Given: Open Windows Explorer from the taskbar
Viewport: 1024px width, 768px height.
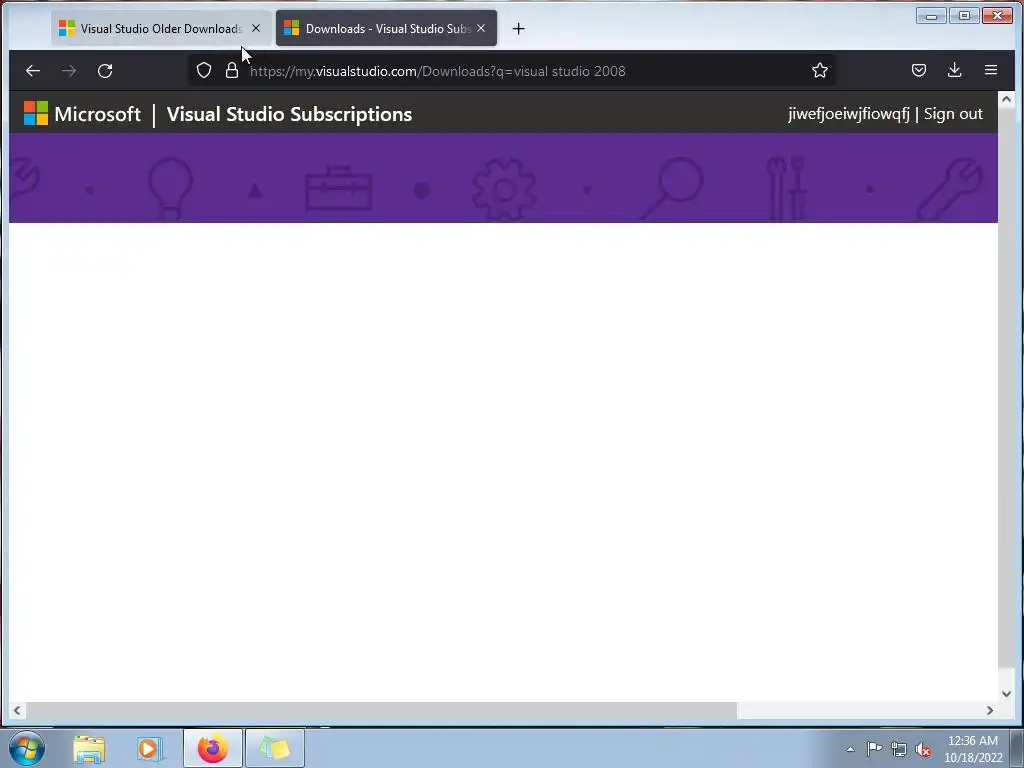Looking at the screenshot, I should pyautogui.click(x=89, y=748).
